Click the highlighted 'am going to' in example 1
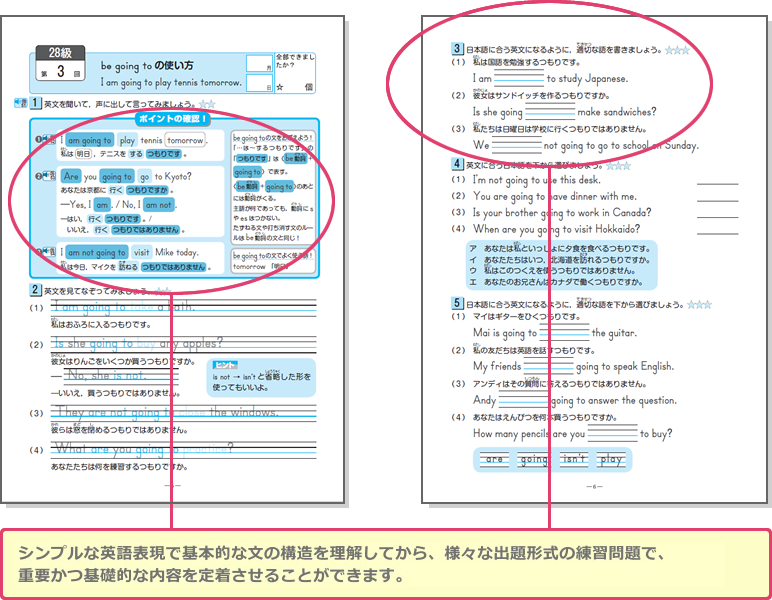This screenshot has height=600, width=772. pyautogui.click(x=89, y=140)
